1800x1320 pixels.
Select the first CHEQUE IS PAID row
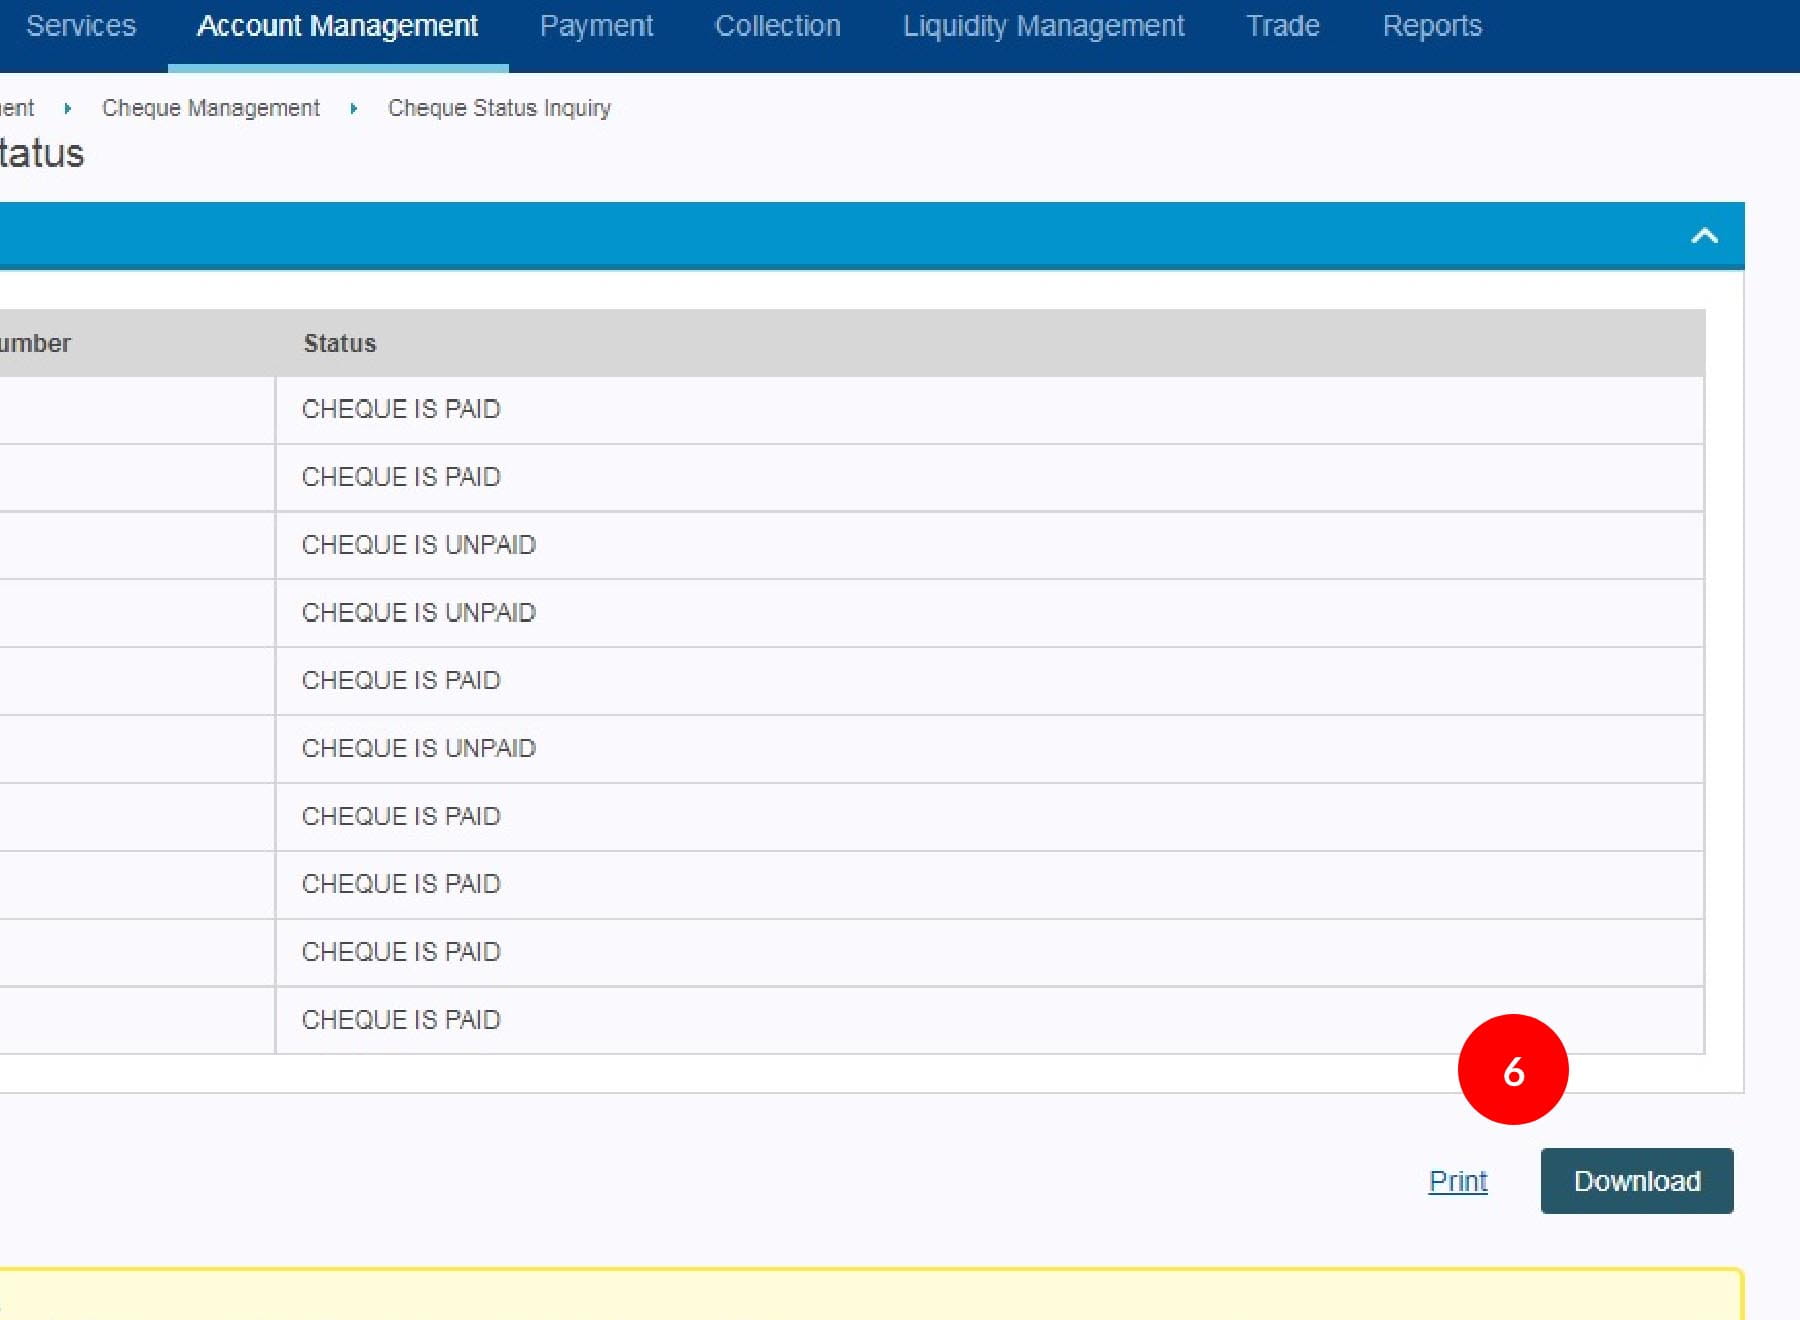click(401, 409)
